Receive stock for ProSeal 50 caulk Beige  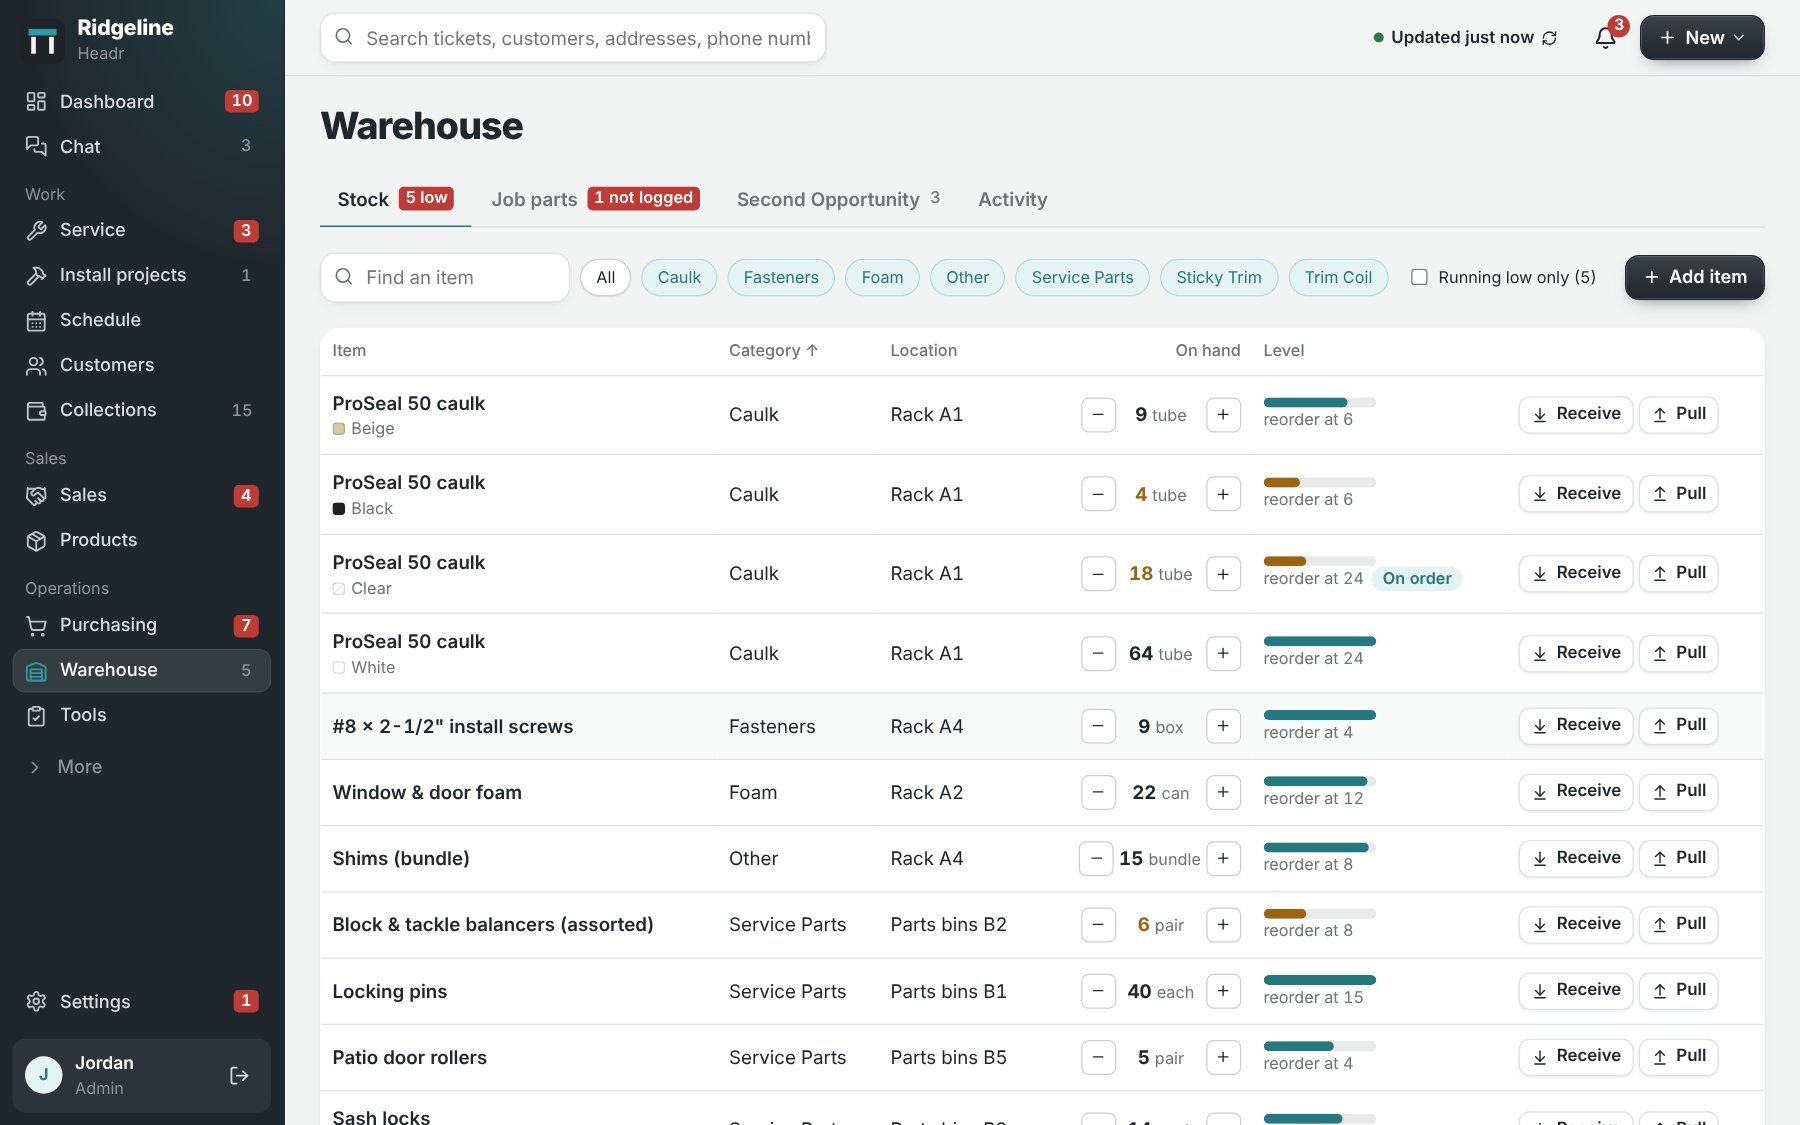[x=1575, y=414]
